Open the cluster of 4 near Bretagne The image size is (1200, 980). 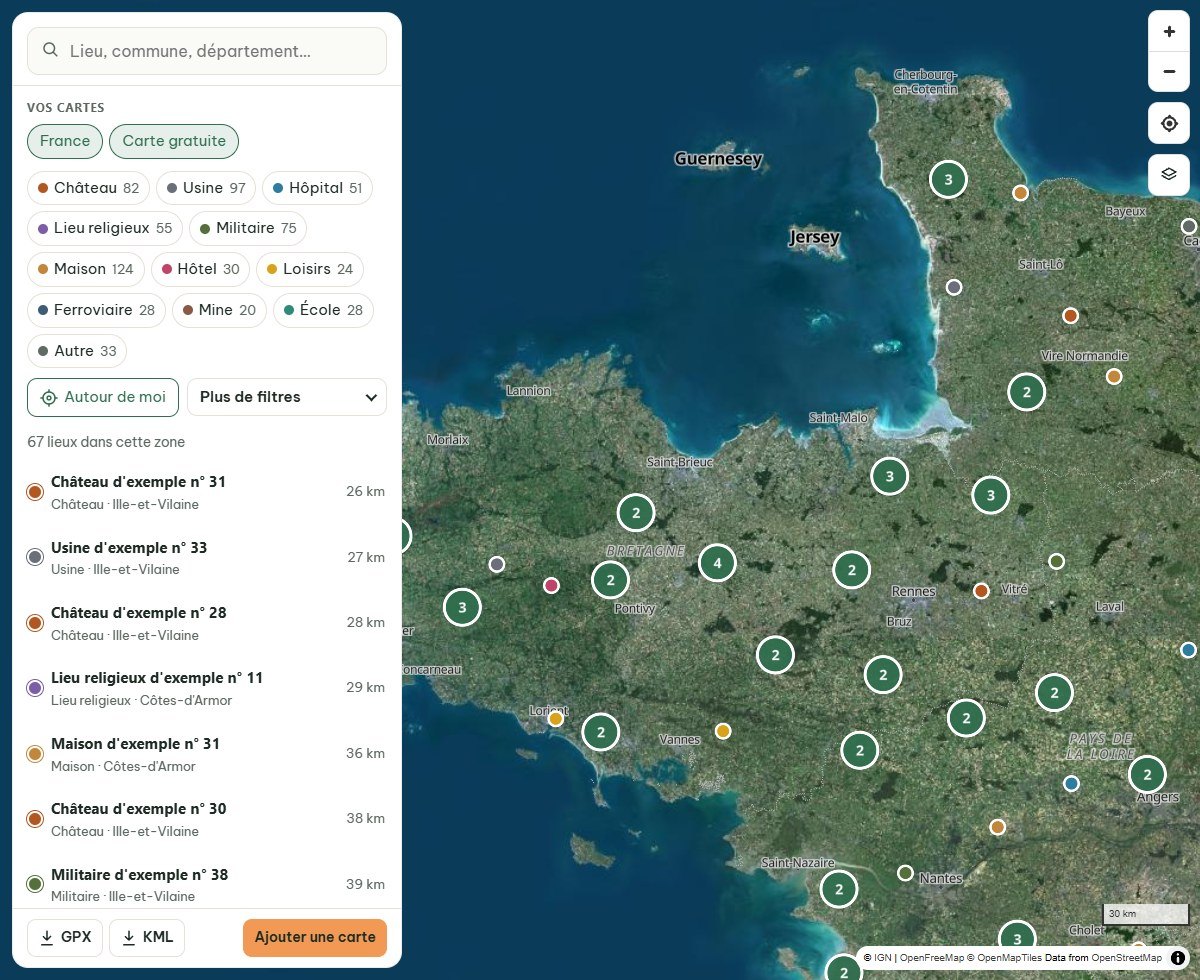[717, 563]
